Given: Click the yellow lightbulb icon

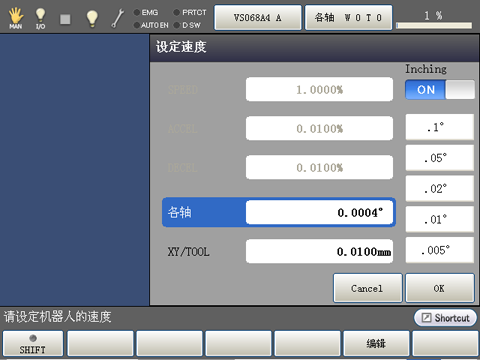Looking at the screenshot, I should pos(92,18).
